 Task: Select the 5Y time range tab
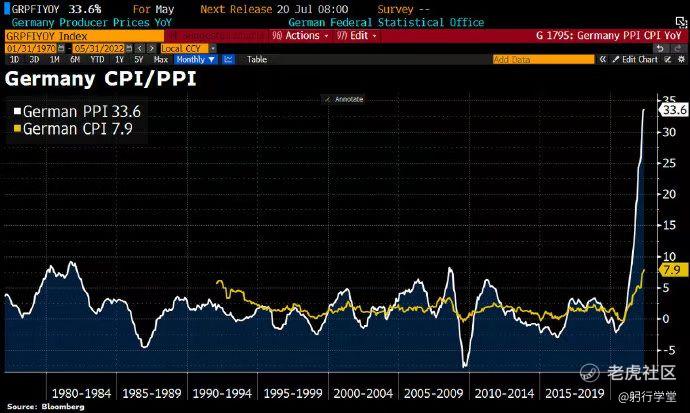click(x=139, y=59)
